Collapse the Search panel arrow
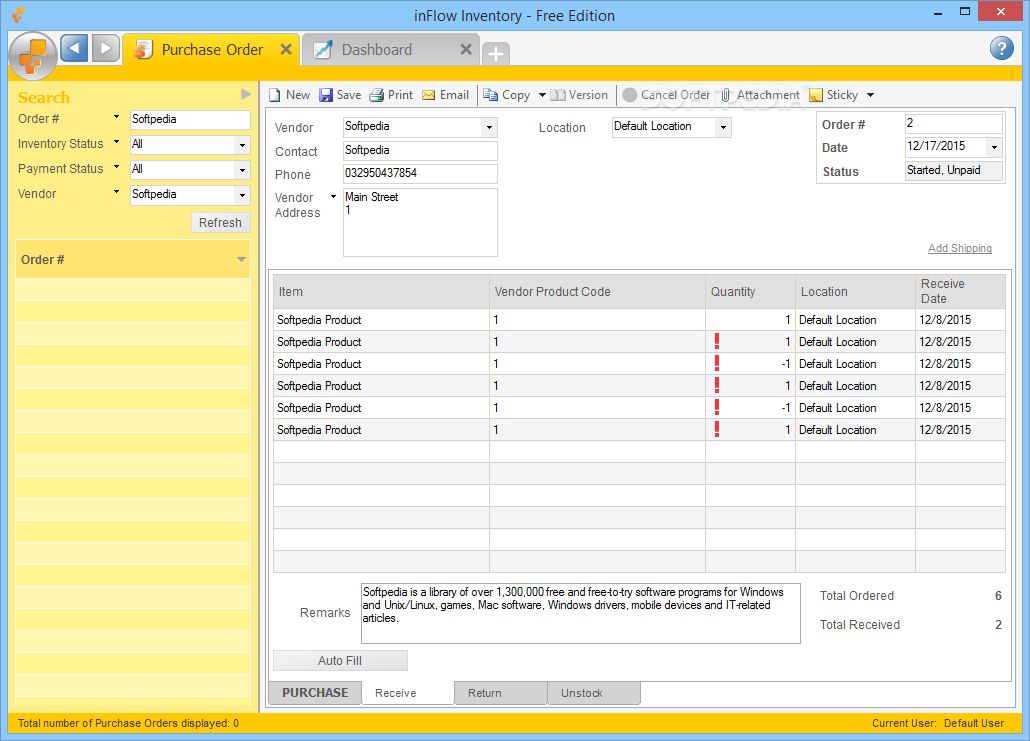 pos(246,94)
